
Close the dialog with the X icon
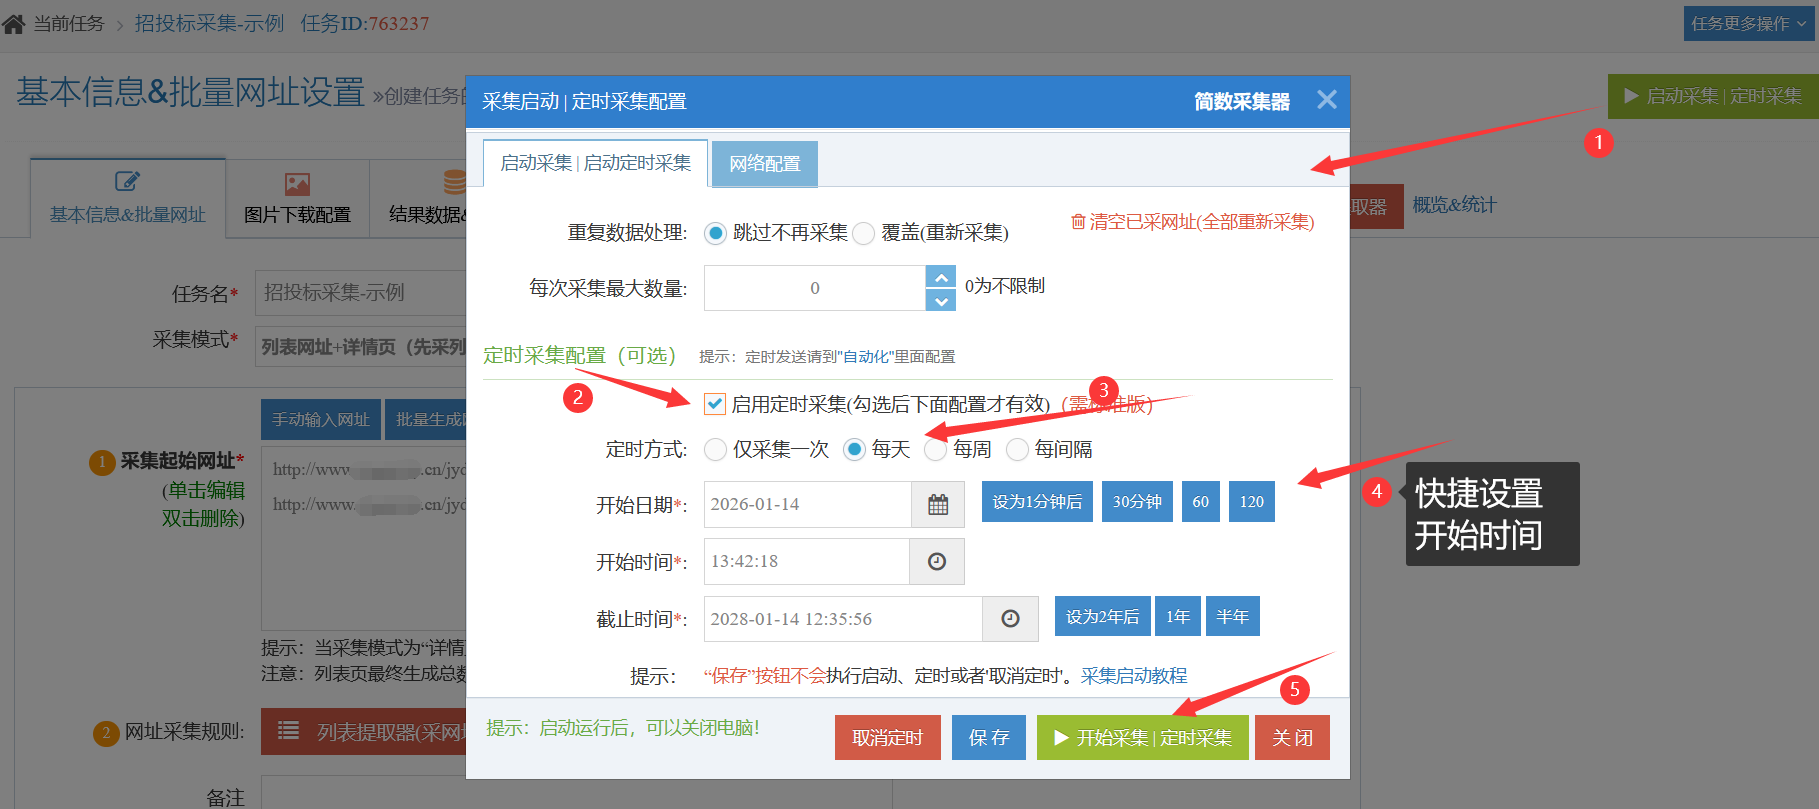(1326, 100)
